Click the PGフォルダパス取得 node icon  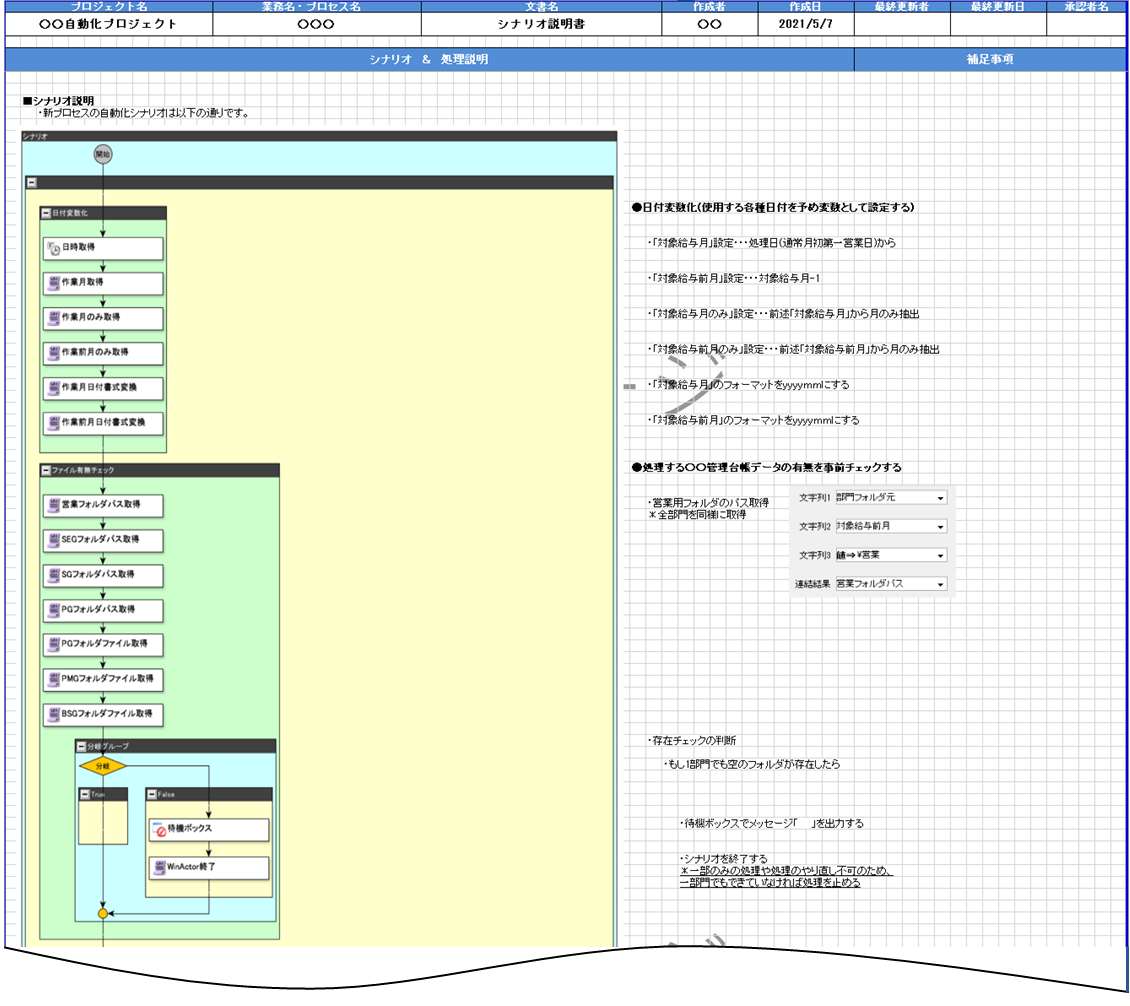[x=53, y=610]
